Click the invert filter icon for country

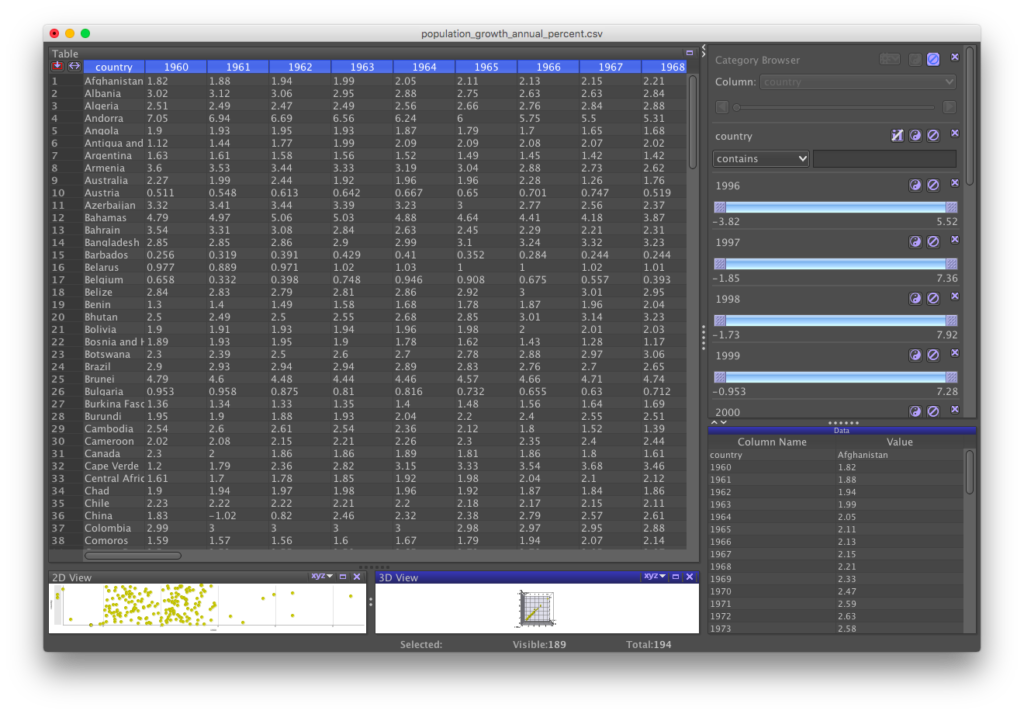click(x=917, y=133)
